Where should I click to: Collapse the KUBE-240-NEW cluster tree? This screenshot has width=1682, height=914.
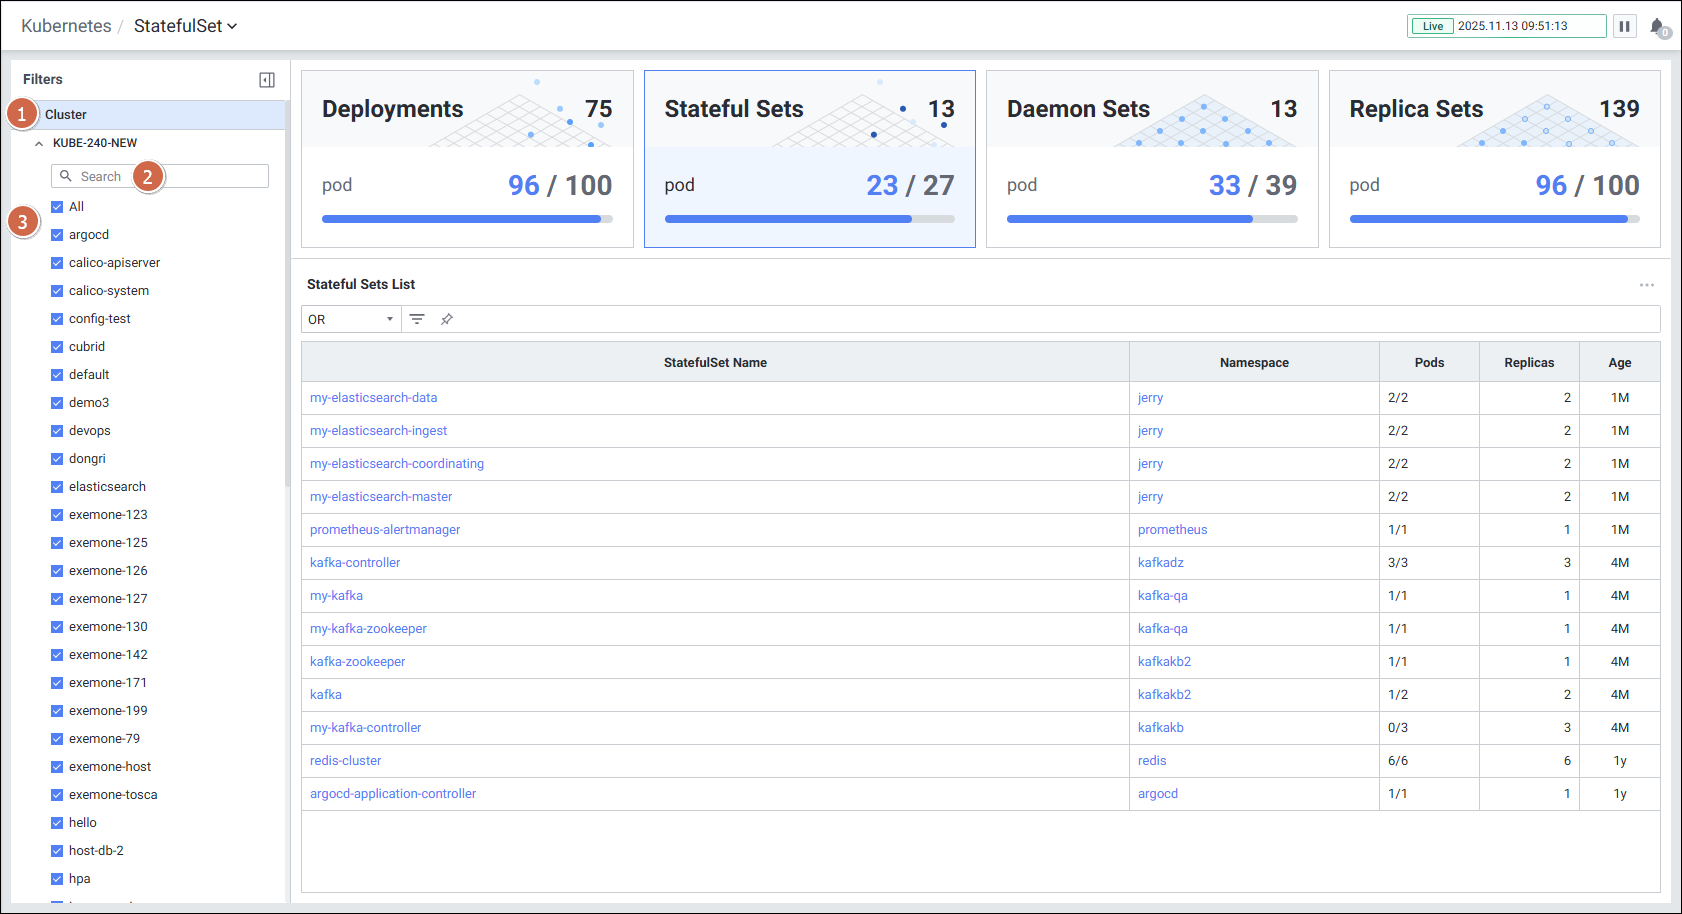pyautogui.click(x=39, y=143)
